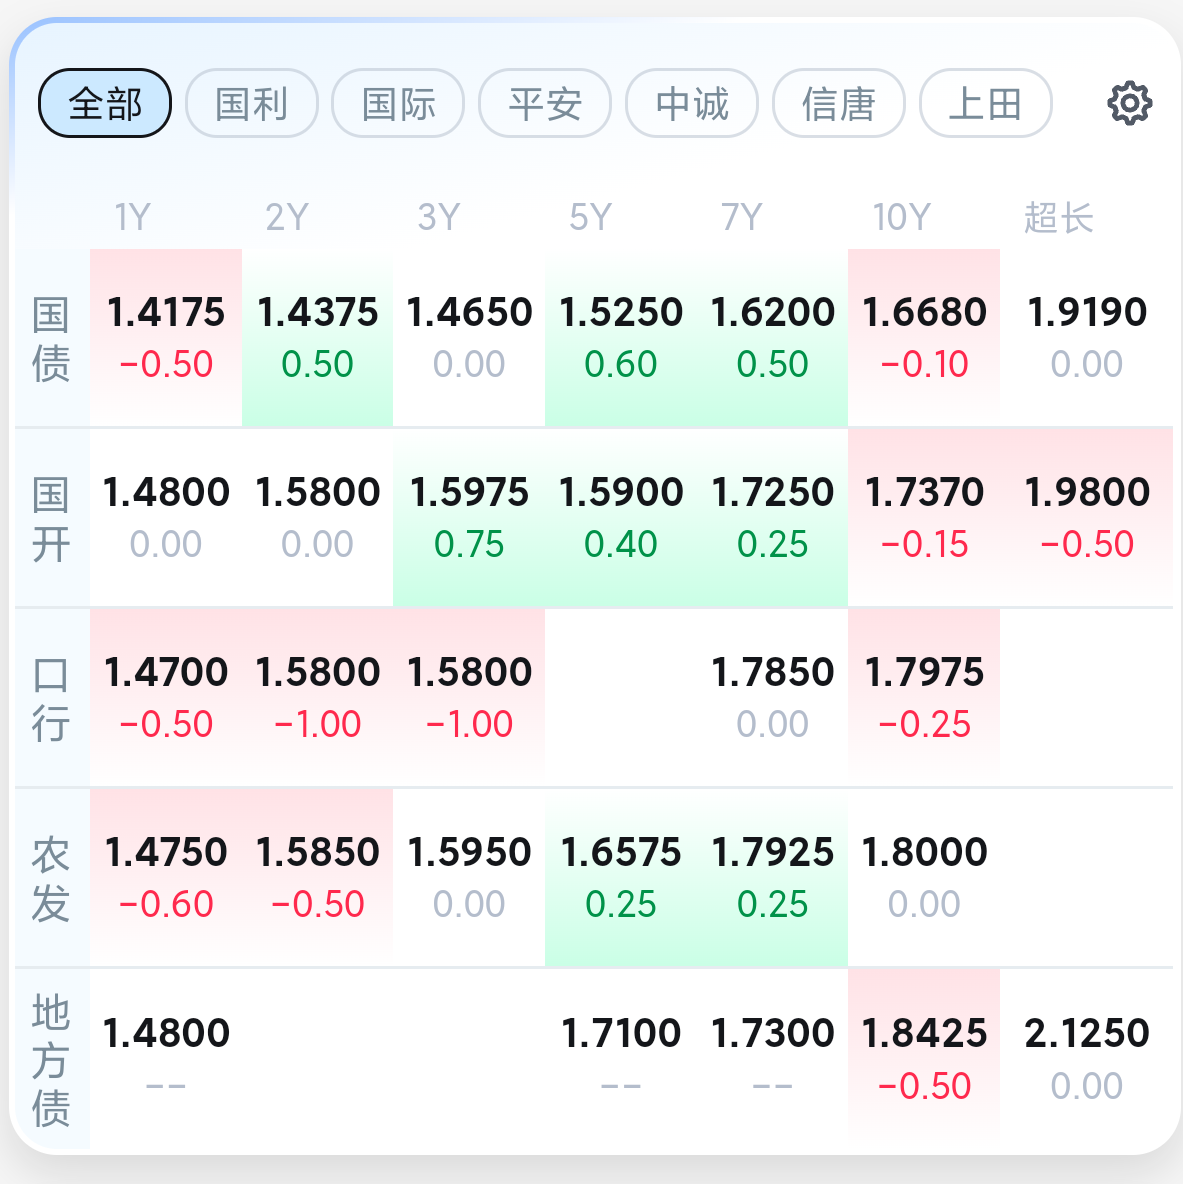Select the 全部 filter tab
This screenshot has width=1183, height=1184.
point(105,103)
